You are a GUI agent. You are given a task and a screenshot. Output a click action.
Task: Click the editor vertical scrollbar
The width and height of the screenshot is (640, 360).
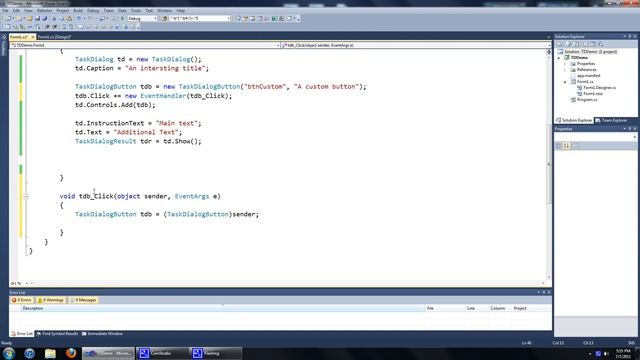(549, 163)
